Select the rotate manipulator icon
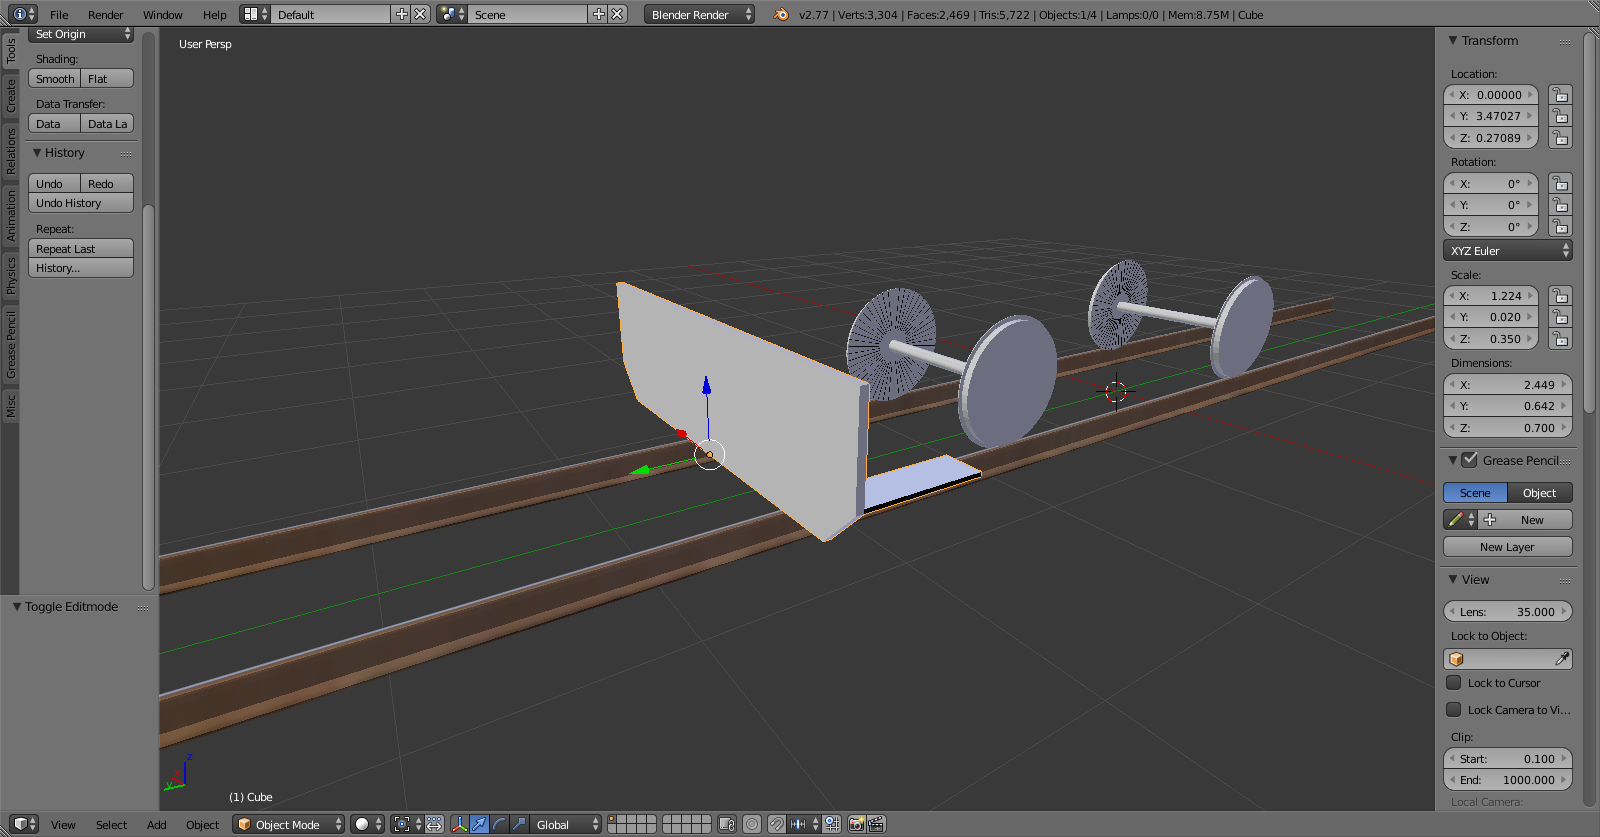 click(499, 824)
